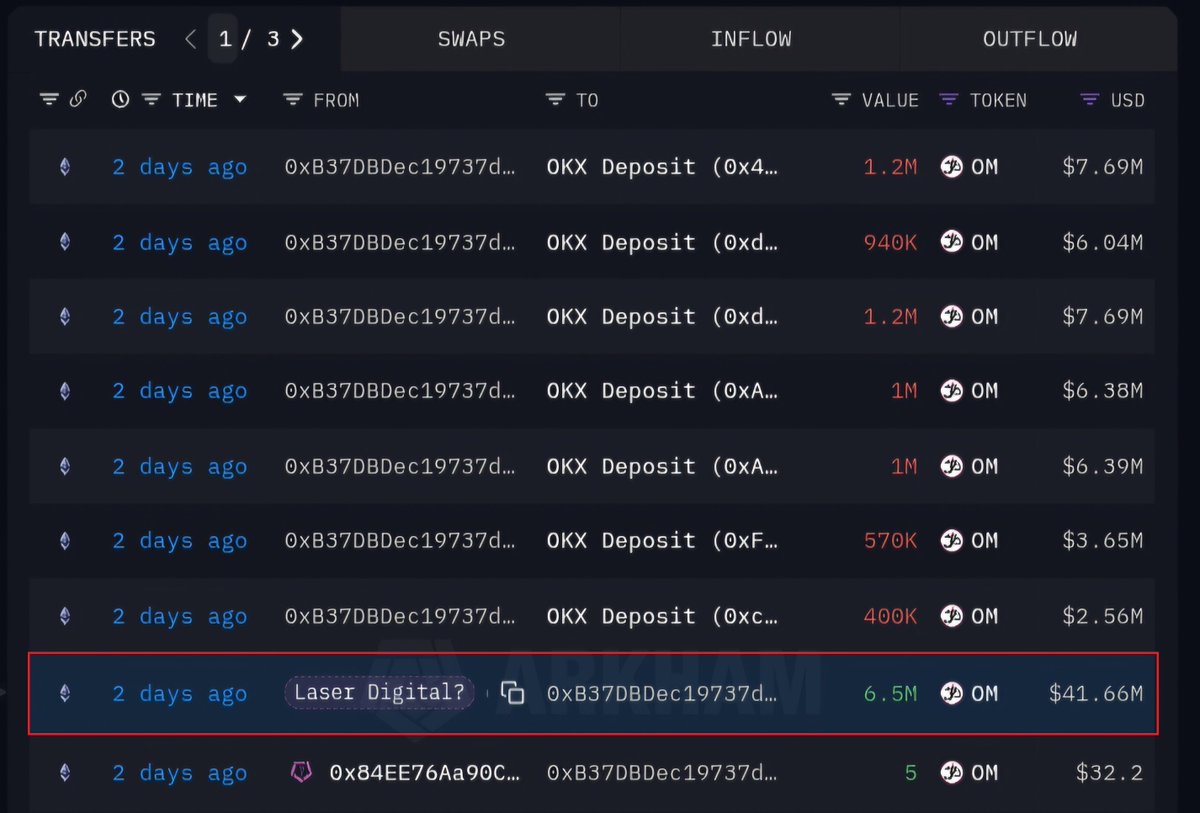The height and width of the screenshot is (813, 1200).
Task: Click the Ethereum chain icon in the $32.2 row
Action: tap(65, 772)
